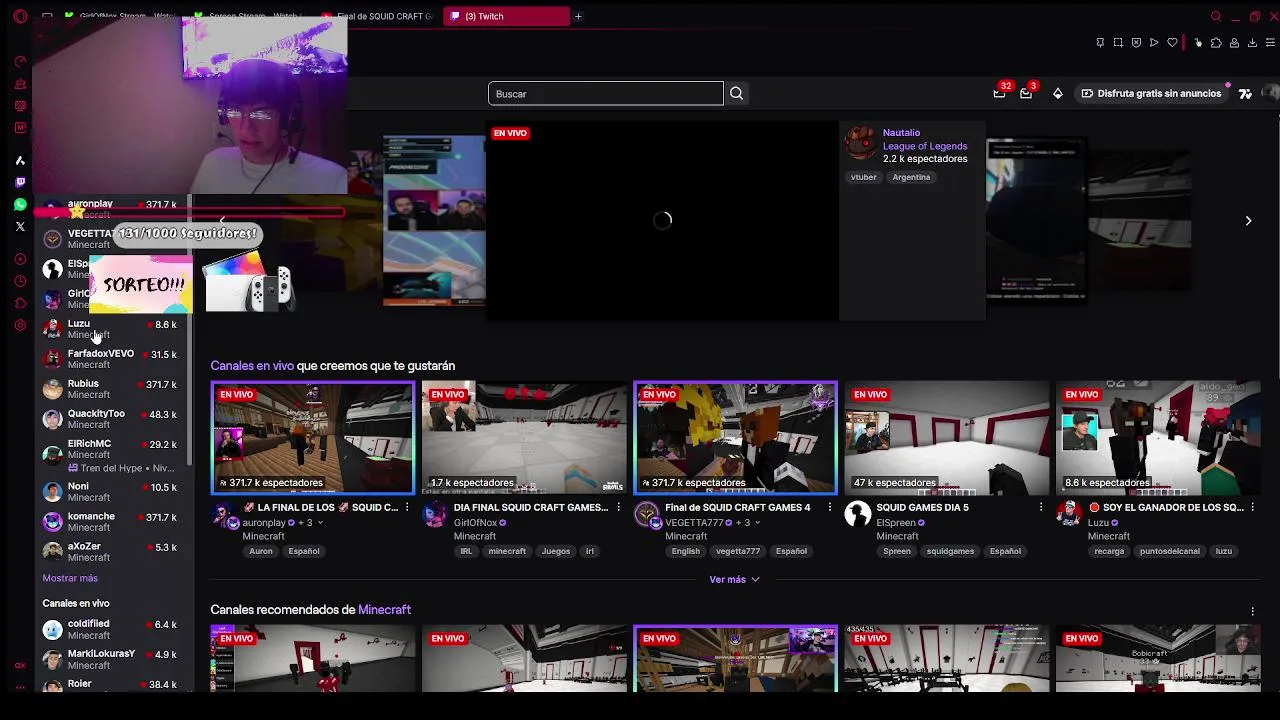Click the Argentina tag

(x=911, y=177)
